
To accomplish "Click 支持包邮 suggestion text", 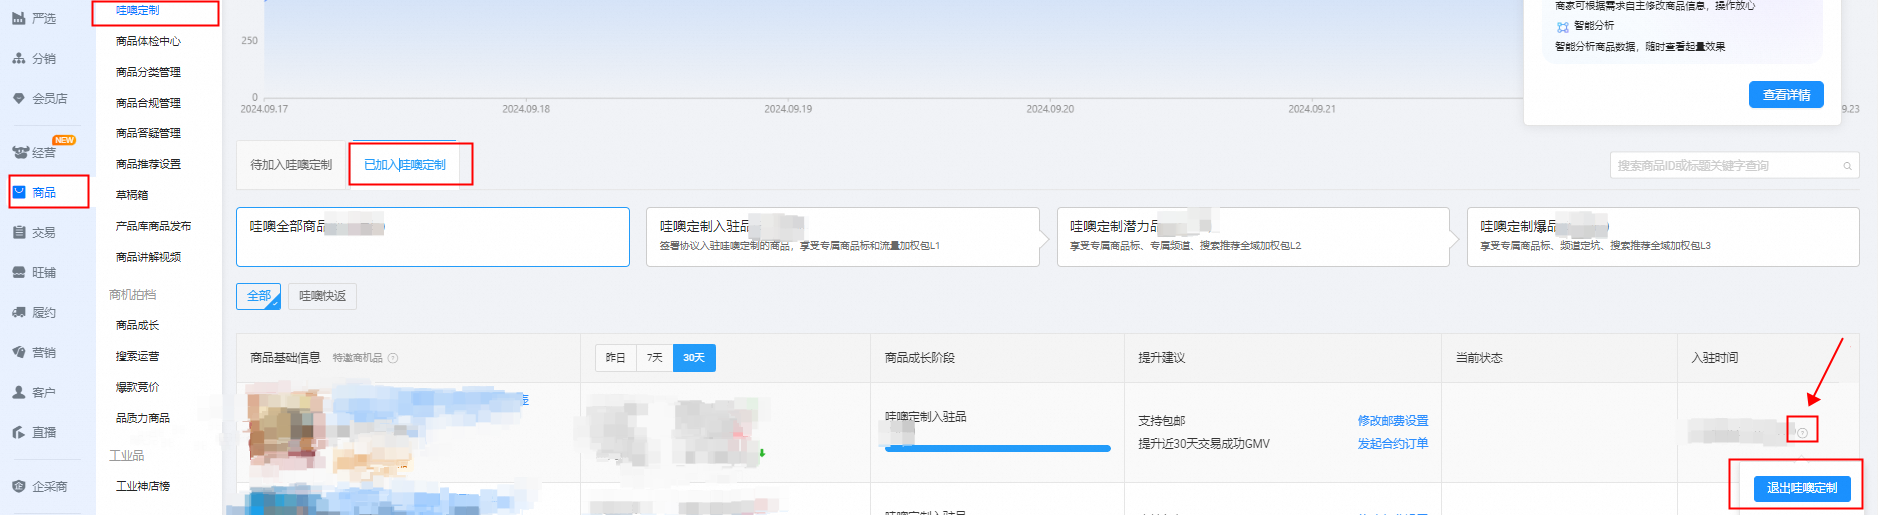I will coord(1161,421).
